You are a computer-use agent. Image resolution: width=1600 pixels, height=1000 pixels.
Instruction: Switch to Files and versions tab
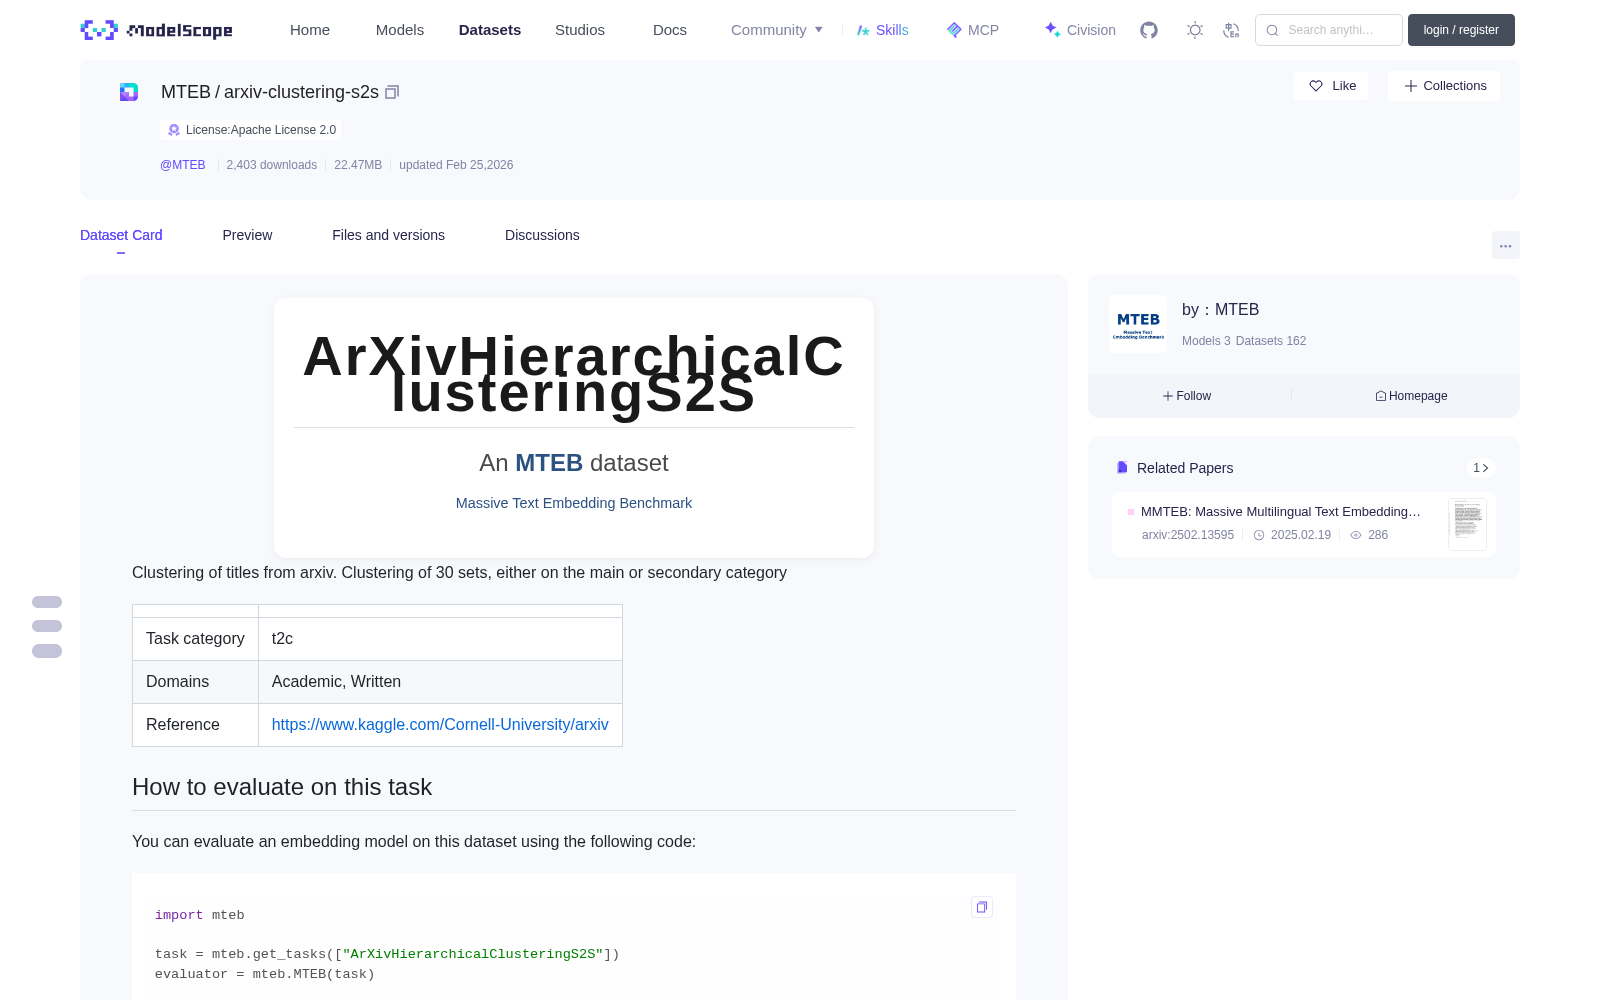(x=388, y=235)
